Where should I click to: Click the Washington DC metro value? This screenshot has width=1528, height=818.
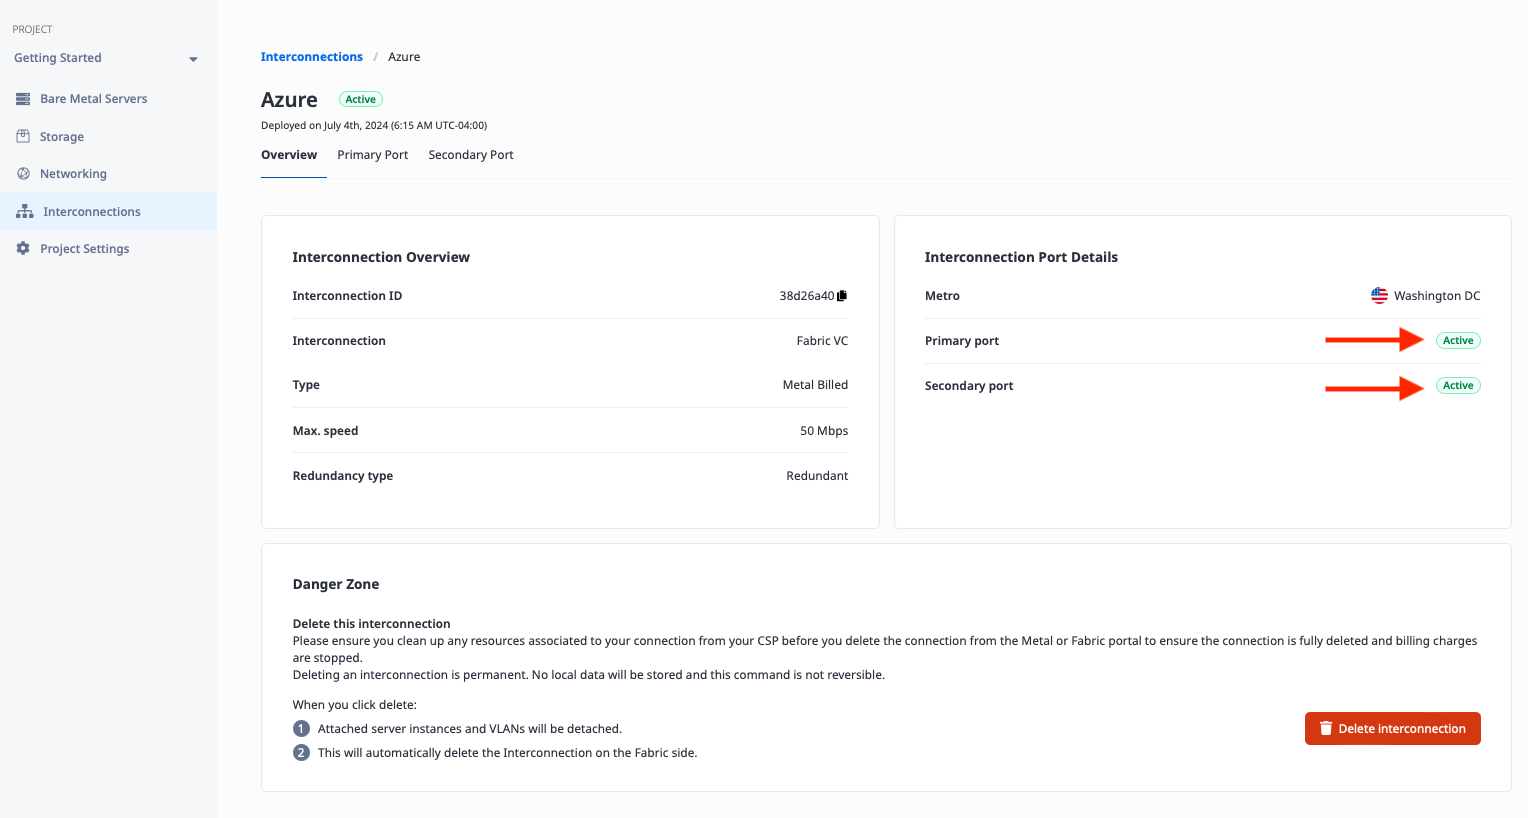point(1437,296)
